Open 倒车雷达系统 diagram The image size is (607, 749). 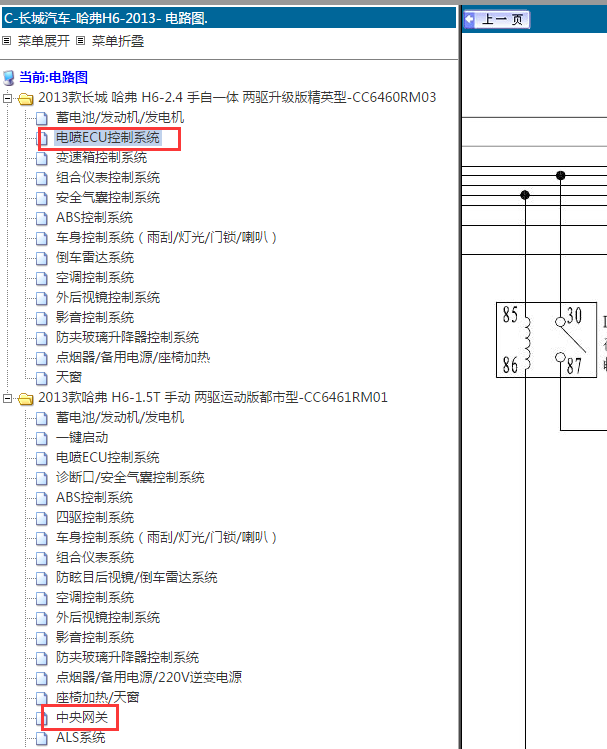click(95, 257)
